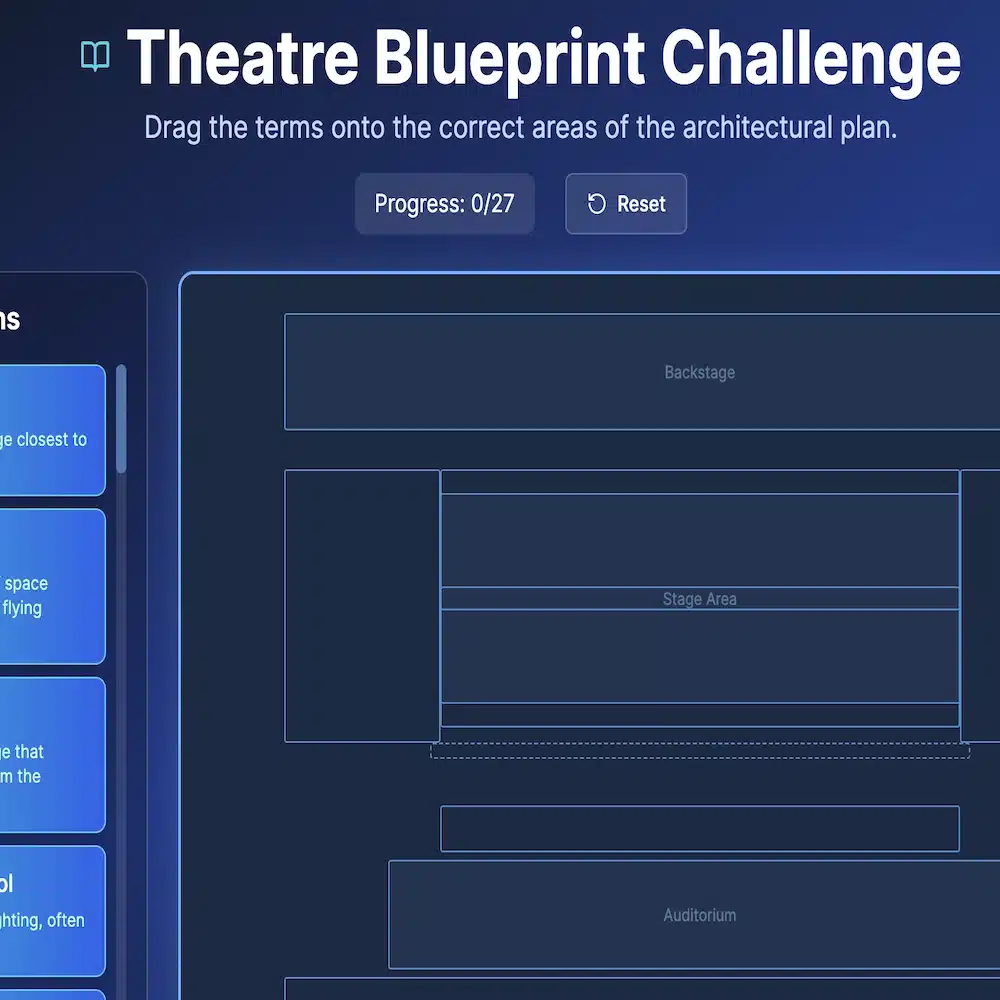Screen dimensions: 1000x1000
Task: Select the third term card in the sidebar
Action: tap(50, 752)
